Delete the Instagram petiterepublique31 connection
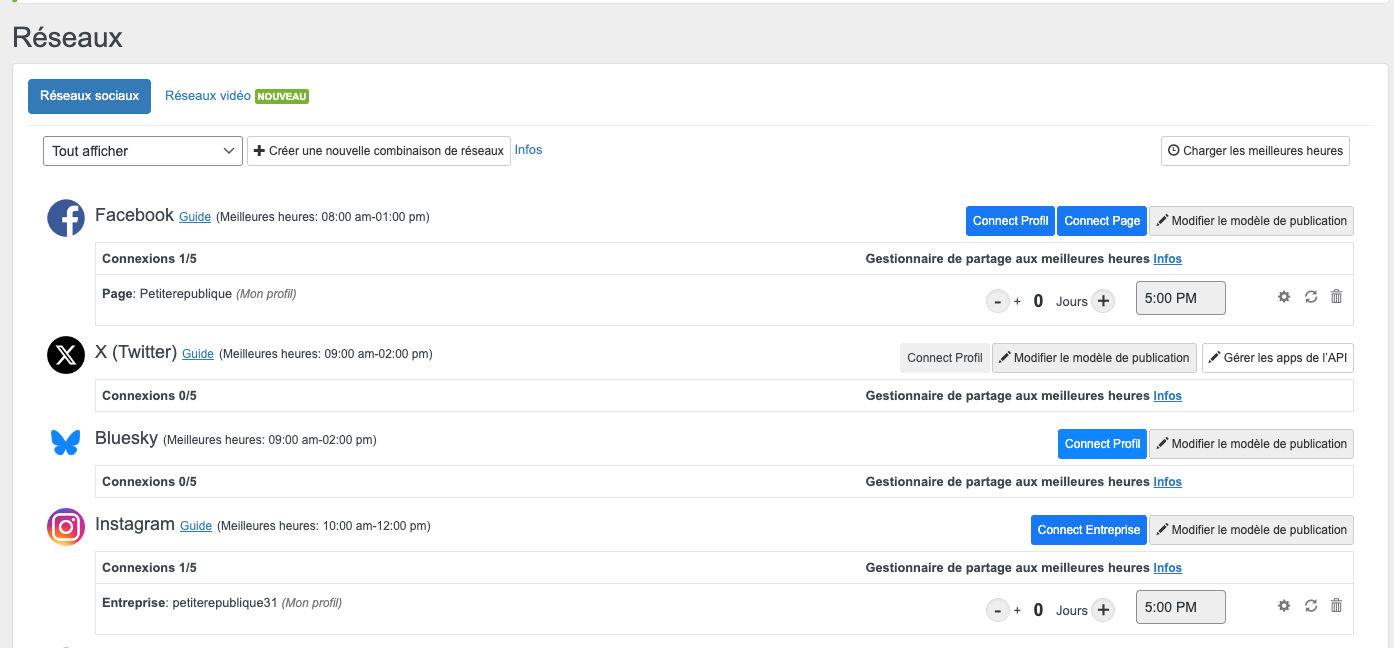The width and height of the screenshot is (1394, 648). click(x=1336, y=606)
